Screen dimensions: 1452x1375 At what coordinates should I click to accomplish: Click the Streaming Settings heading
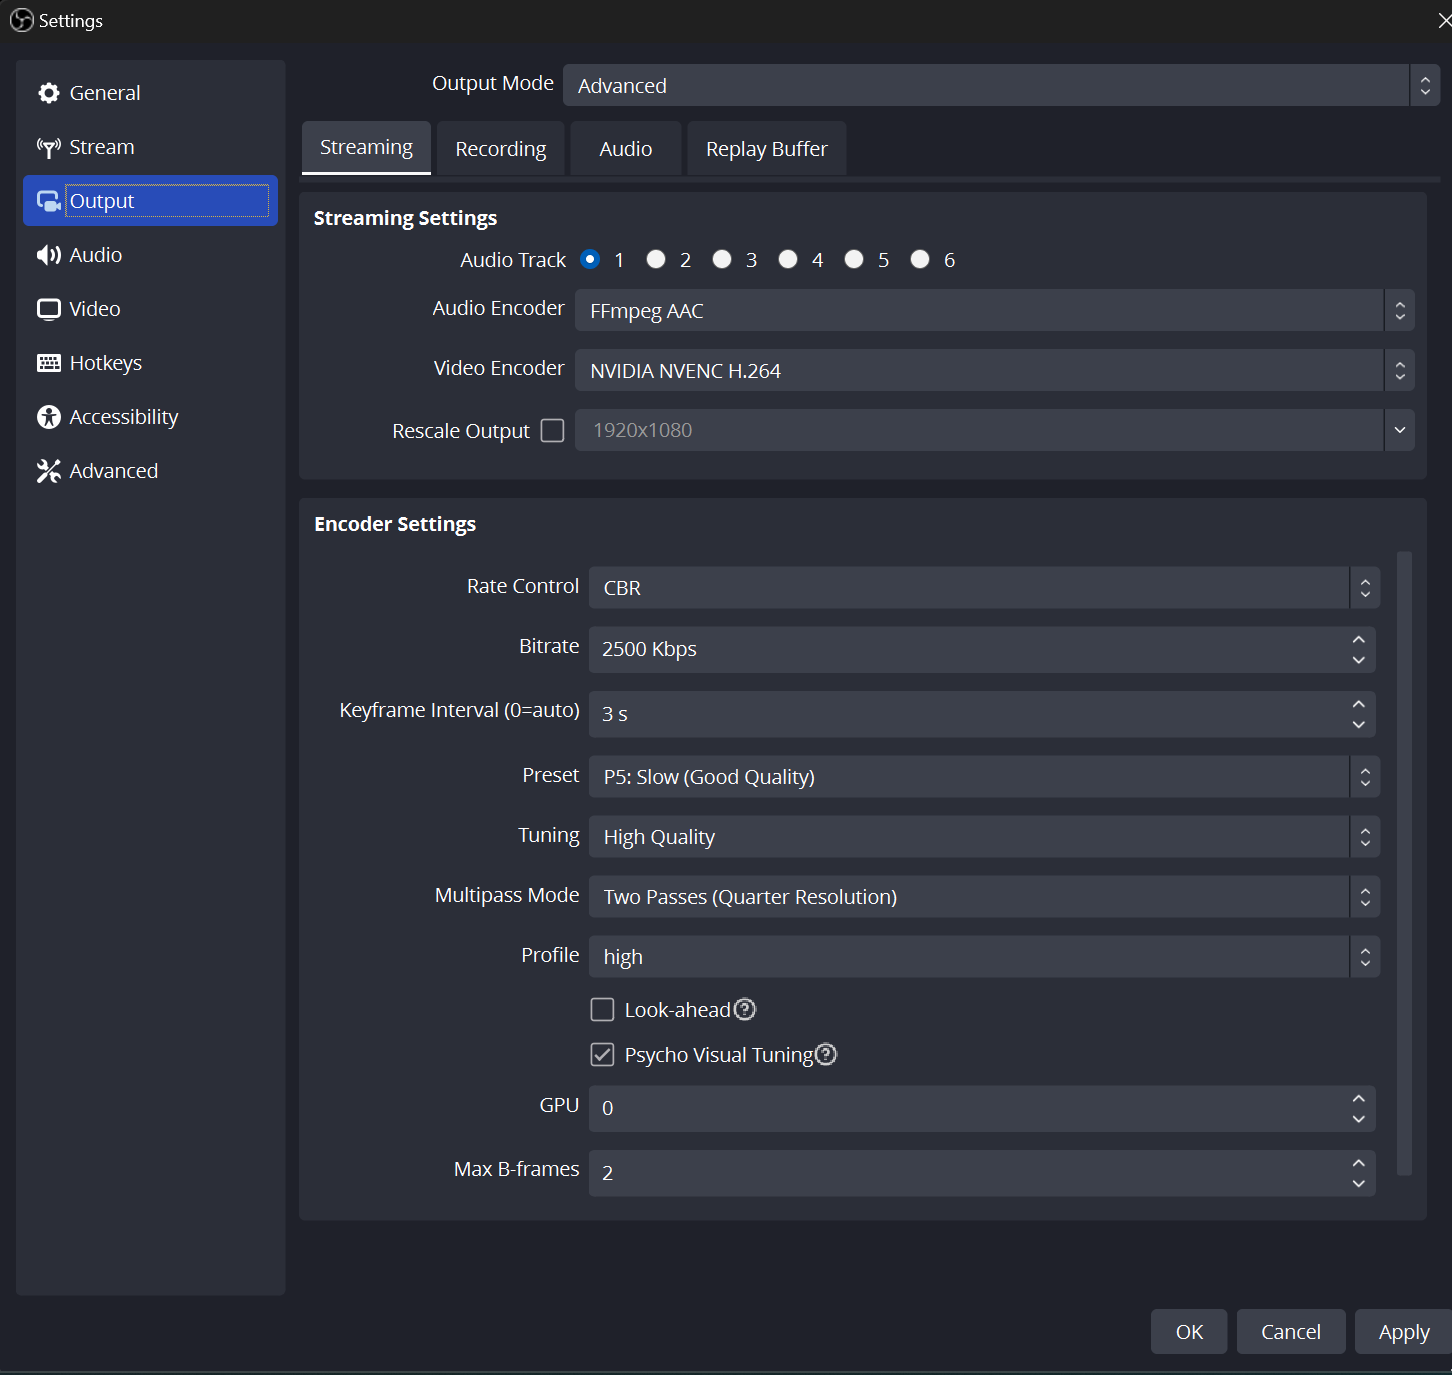click(x=405, y=218)
